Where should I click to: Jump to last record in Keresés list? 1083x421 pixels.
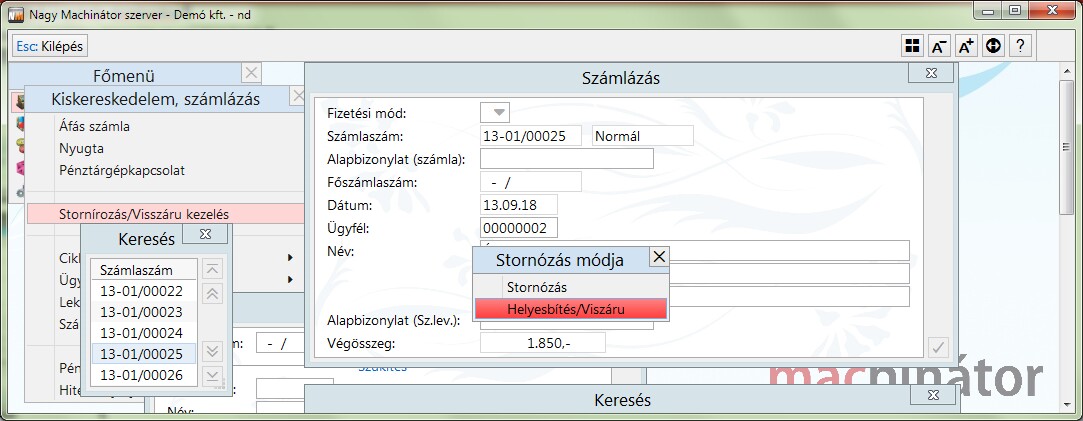click(x=213, y=375)
